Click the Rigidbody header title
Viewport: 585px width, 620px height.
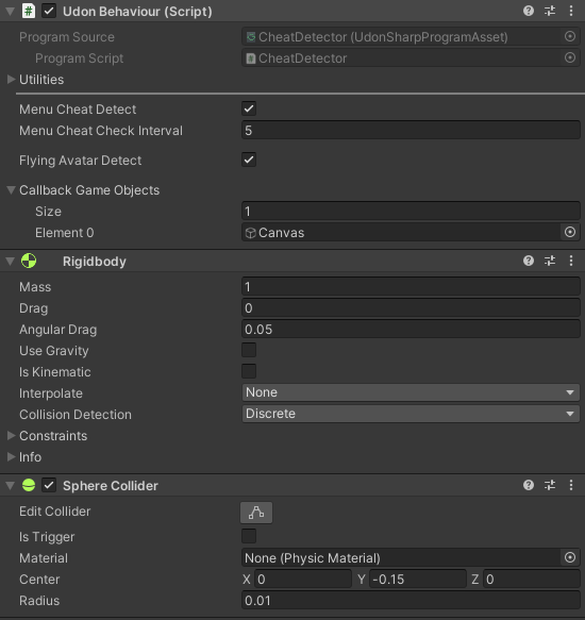94,261
